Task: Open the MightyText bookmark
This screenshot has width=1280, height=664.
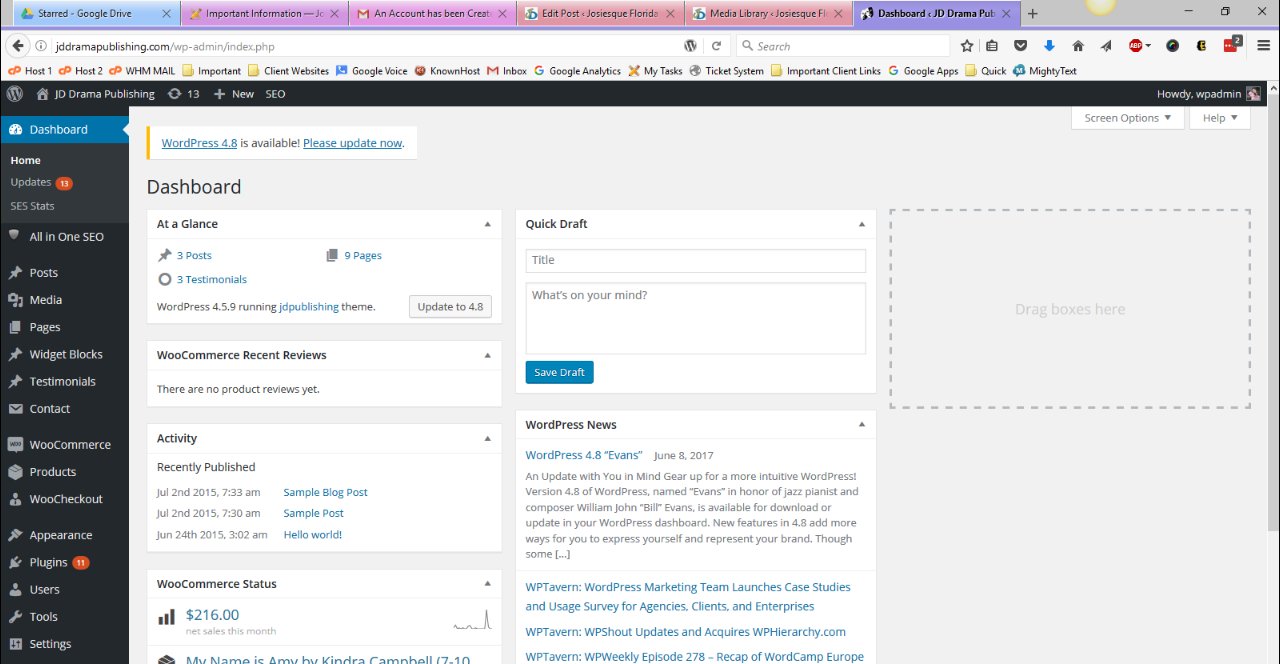Action: pyautogui.click(x=1045, y=71)
